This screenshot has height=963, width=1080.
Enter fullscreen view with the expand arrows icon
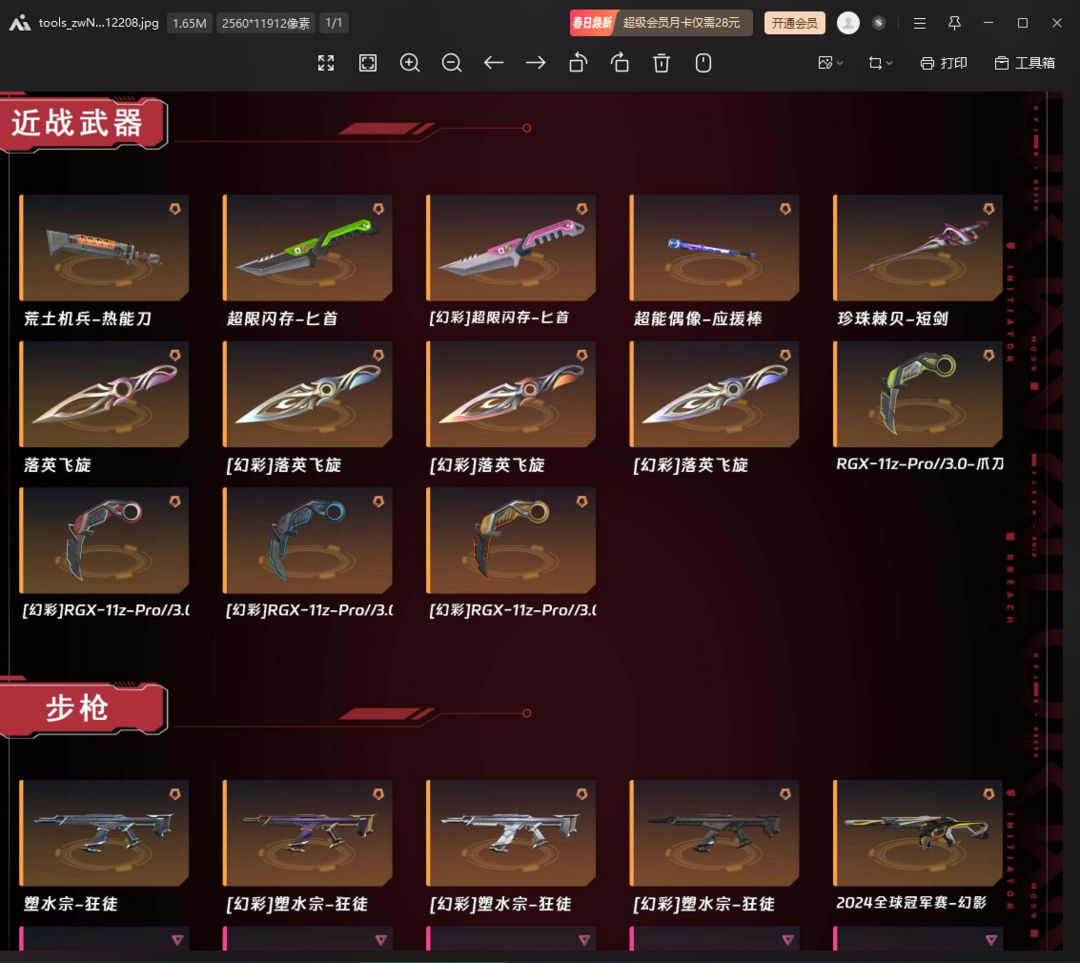pyautogui.click(x=326, y=63)
